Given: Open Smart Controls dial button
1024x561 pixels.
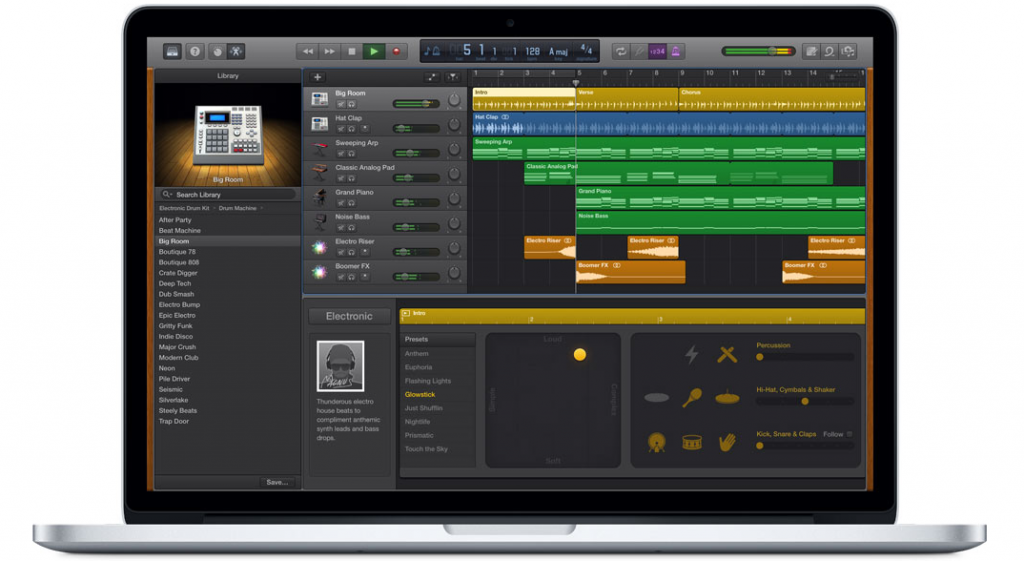Looking at the screenshot, I should (x=216, y=51).
